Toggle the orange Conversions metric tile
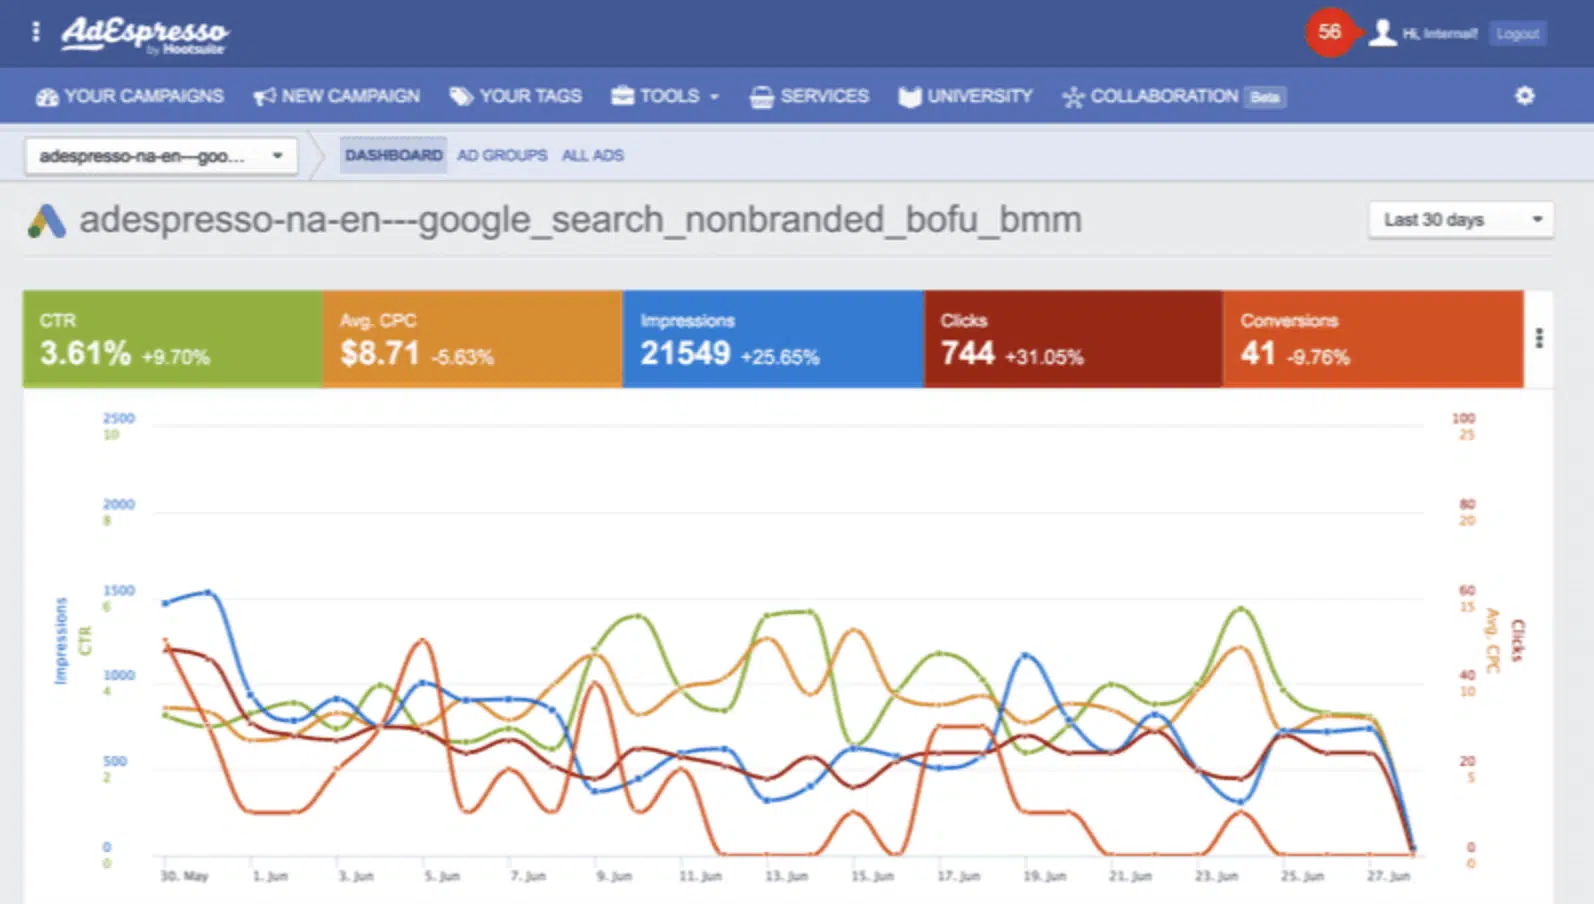This screenshot has width=1594, height=904. (x=1372, y=339)
